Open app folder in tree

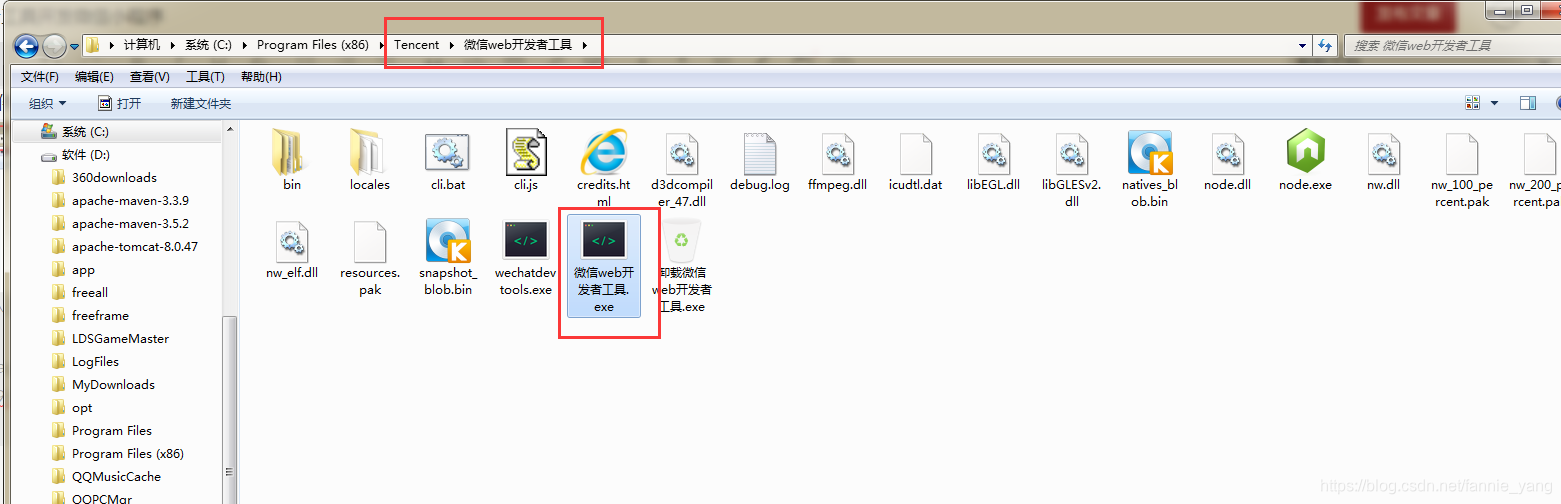pos(83,269)
